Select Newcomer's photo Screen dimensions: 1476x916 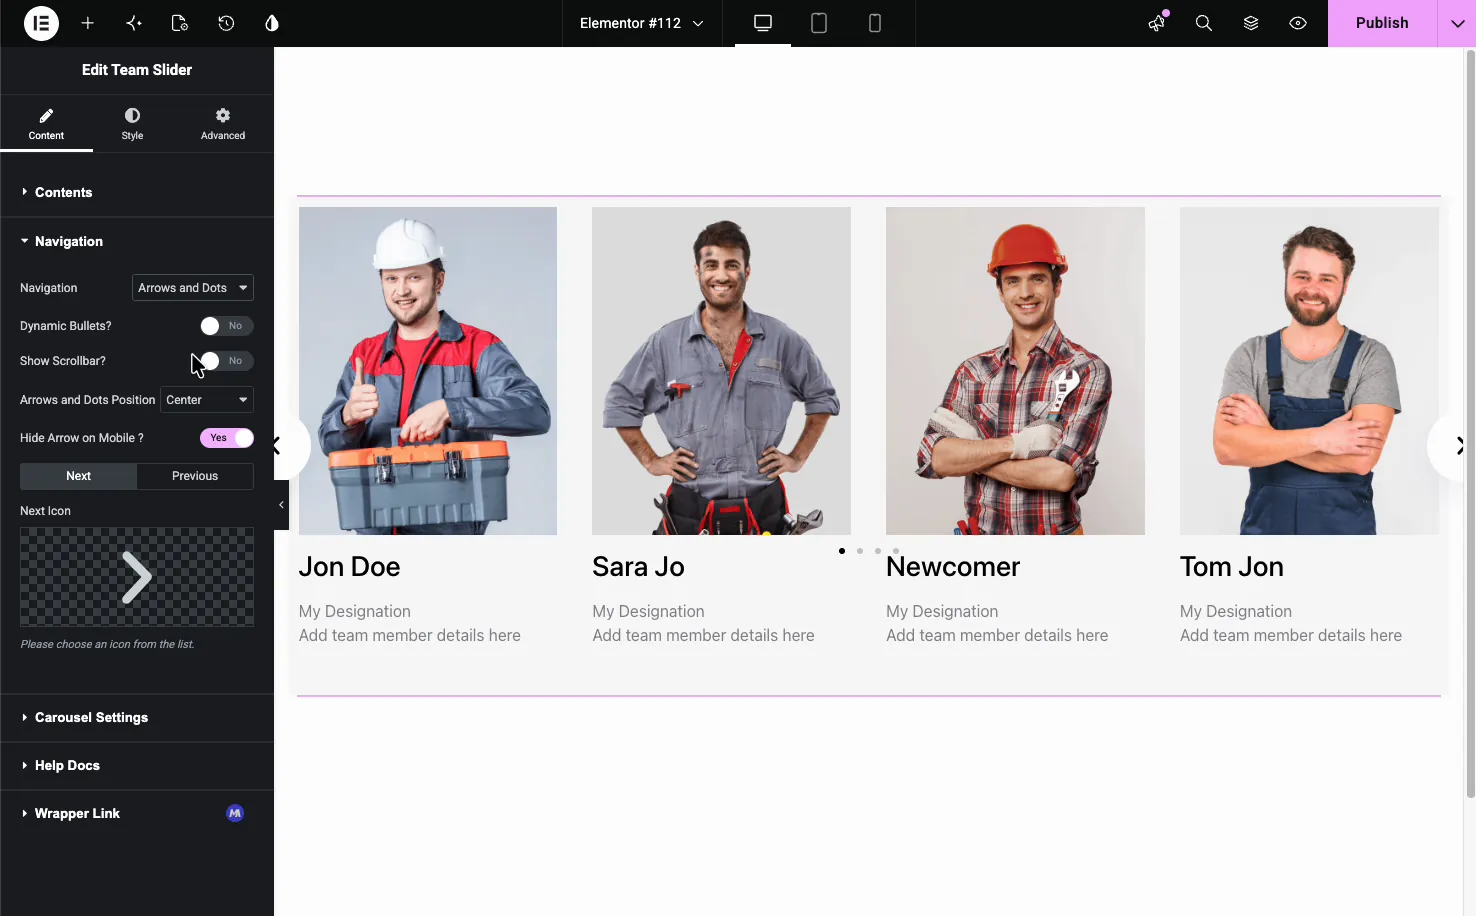(x=1015, y=371)
